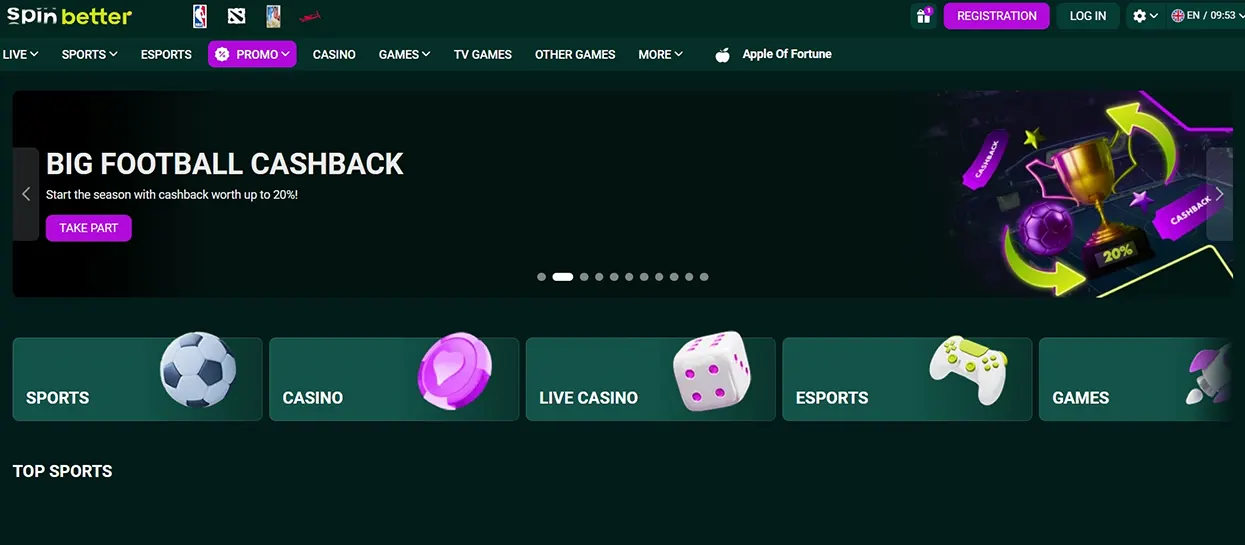
Task: Open the MORE dropdown menu
Action: (x=660, y=54)
